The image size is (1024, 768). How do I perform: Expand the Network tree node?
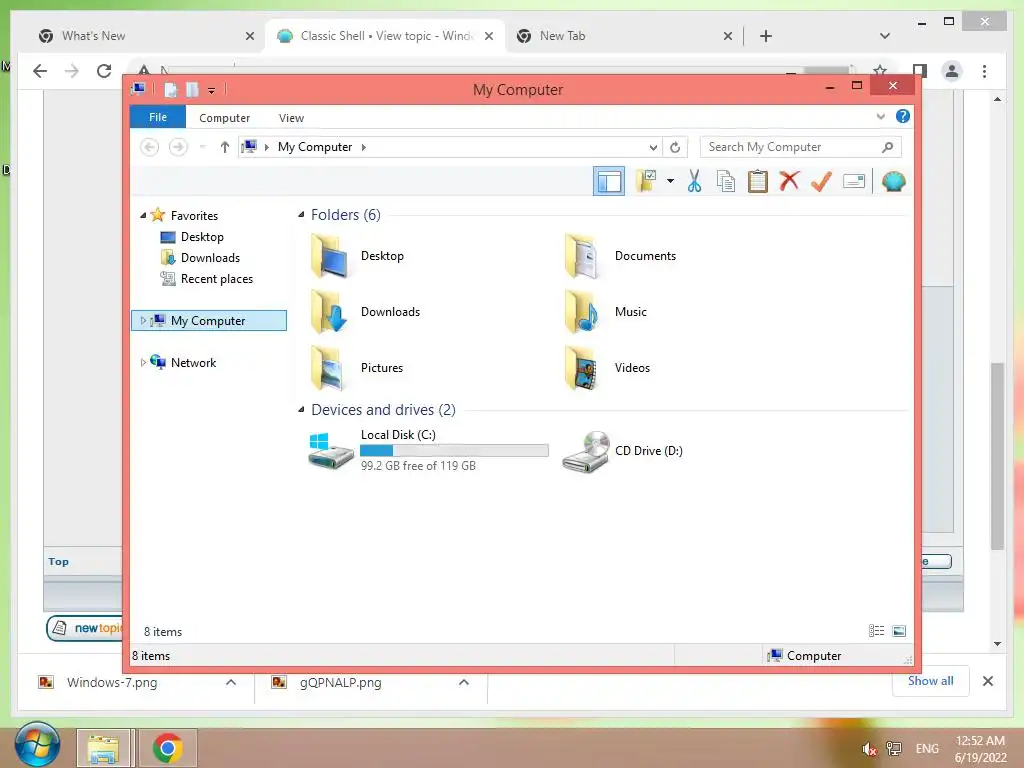point(143,362)
